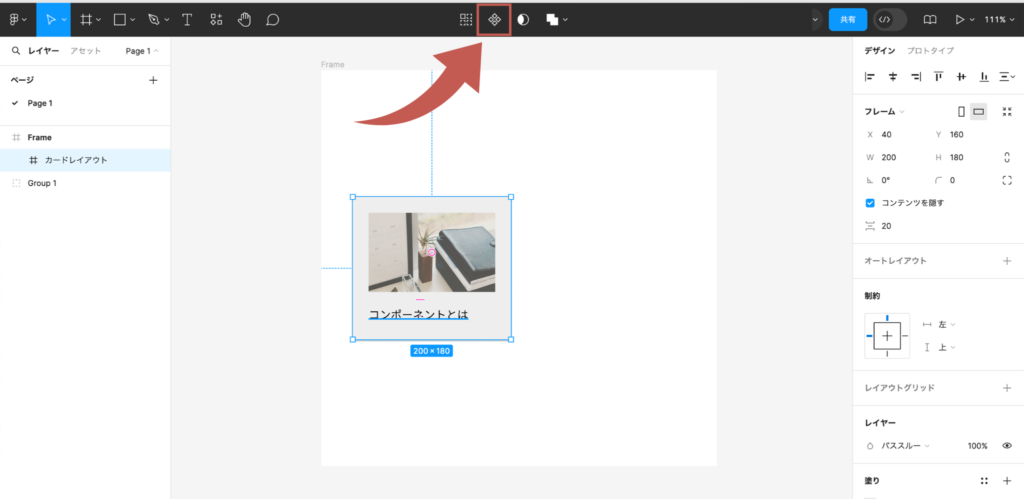Open the Move tool dropdown arrow
Viewport: 1024px width, 499px height.
pos(64,20)
